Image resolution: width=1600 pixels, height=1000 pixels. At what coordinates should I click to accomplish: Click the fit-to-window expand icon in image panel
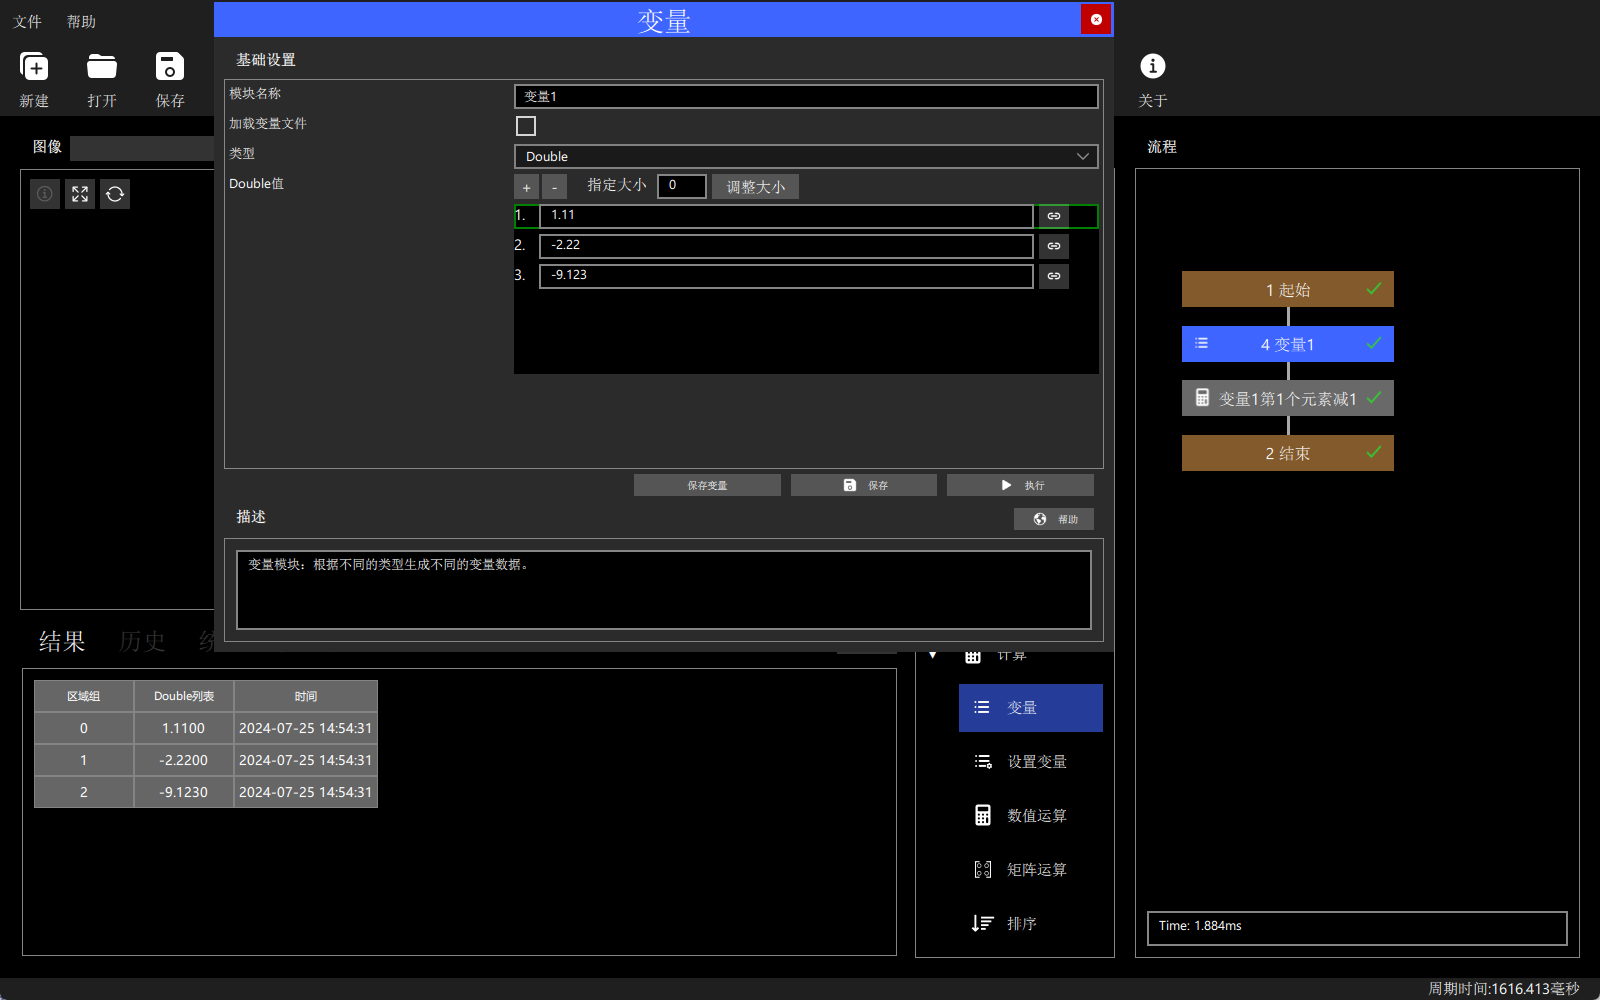[80, 194]
